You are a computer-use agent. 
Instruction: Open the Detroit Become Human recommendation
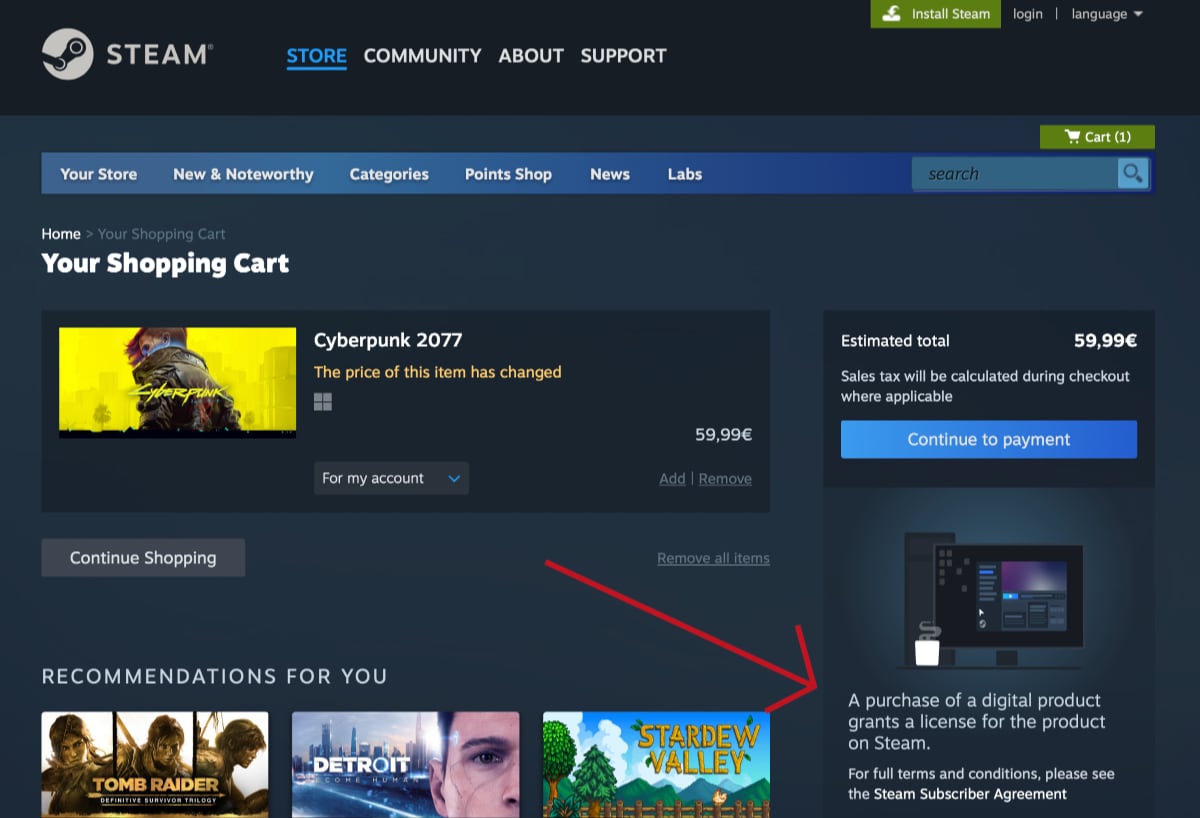coord(406,765)
